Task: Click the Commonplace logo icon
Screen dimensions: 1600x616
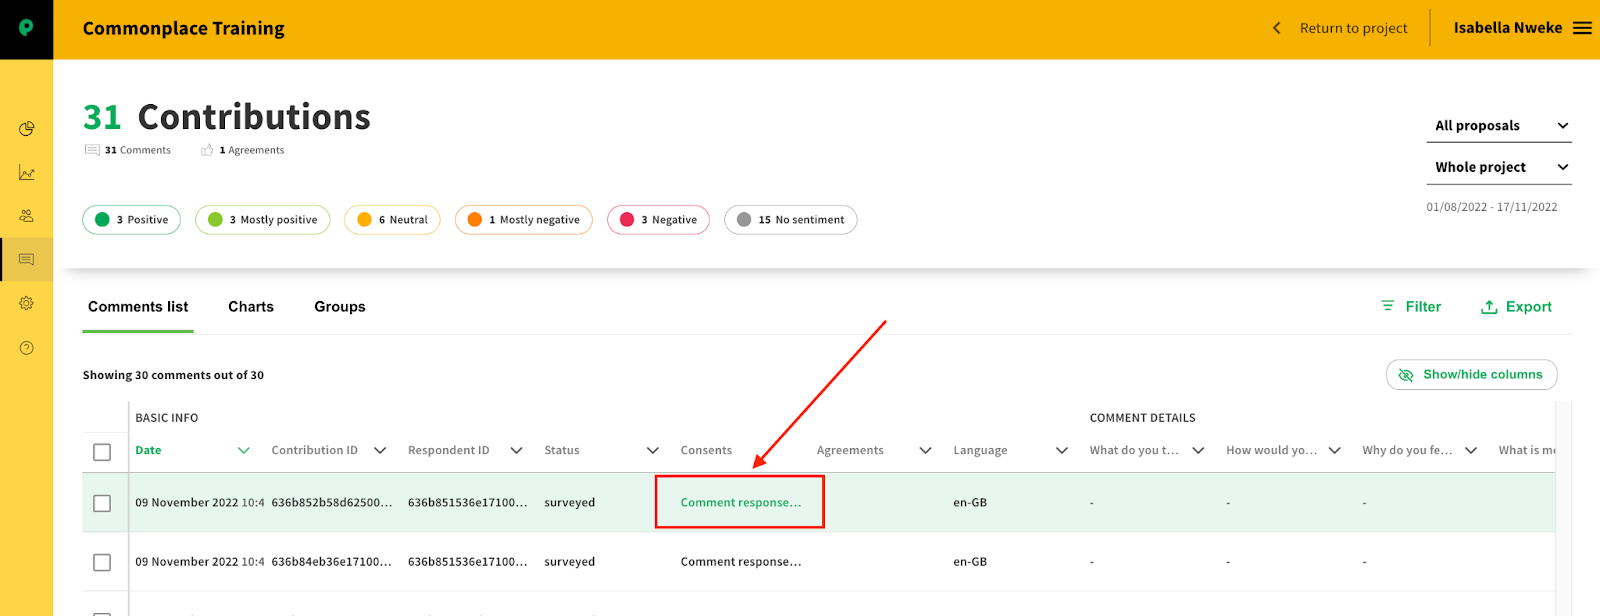Action: 26,28
